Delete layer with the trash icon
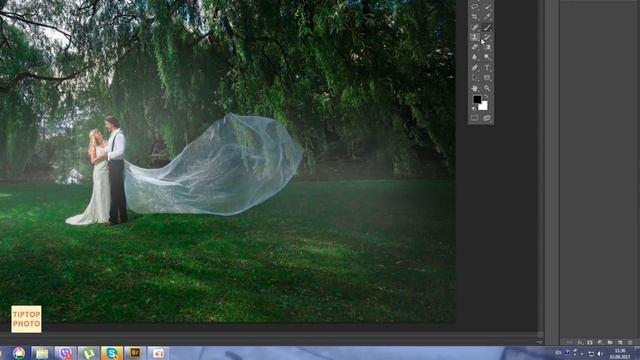 pyautogui.click(x=630, y=342)
